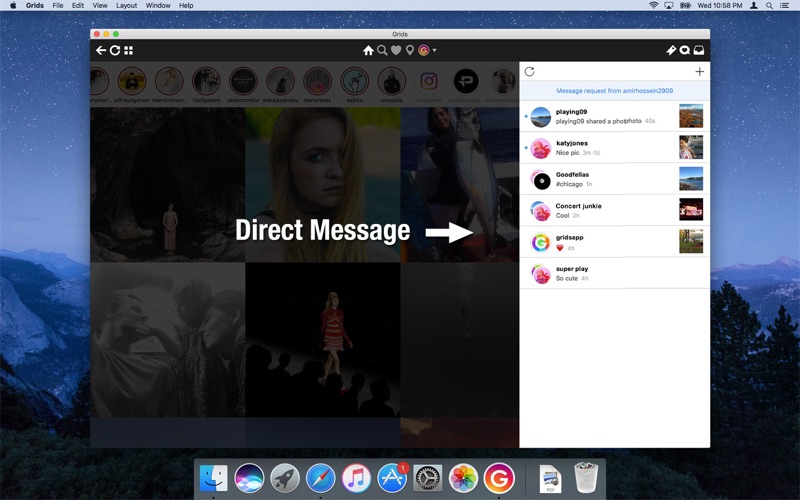Open Spotlight search in menu bar
This screenshot has height=500, width=800.
point(769,6)
